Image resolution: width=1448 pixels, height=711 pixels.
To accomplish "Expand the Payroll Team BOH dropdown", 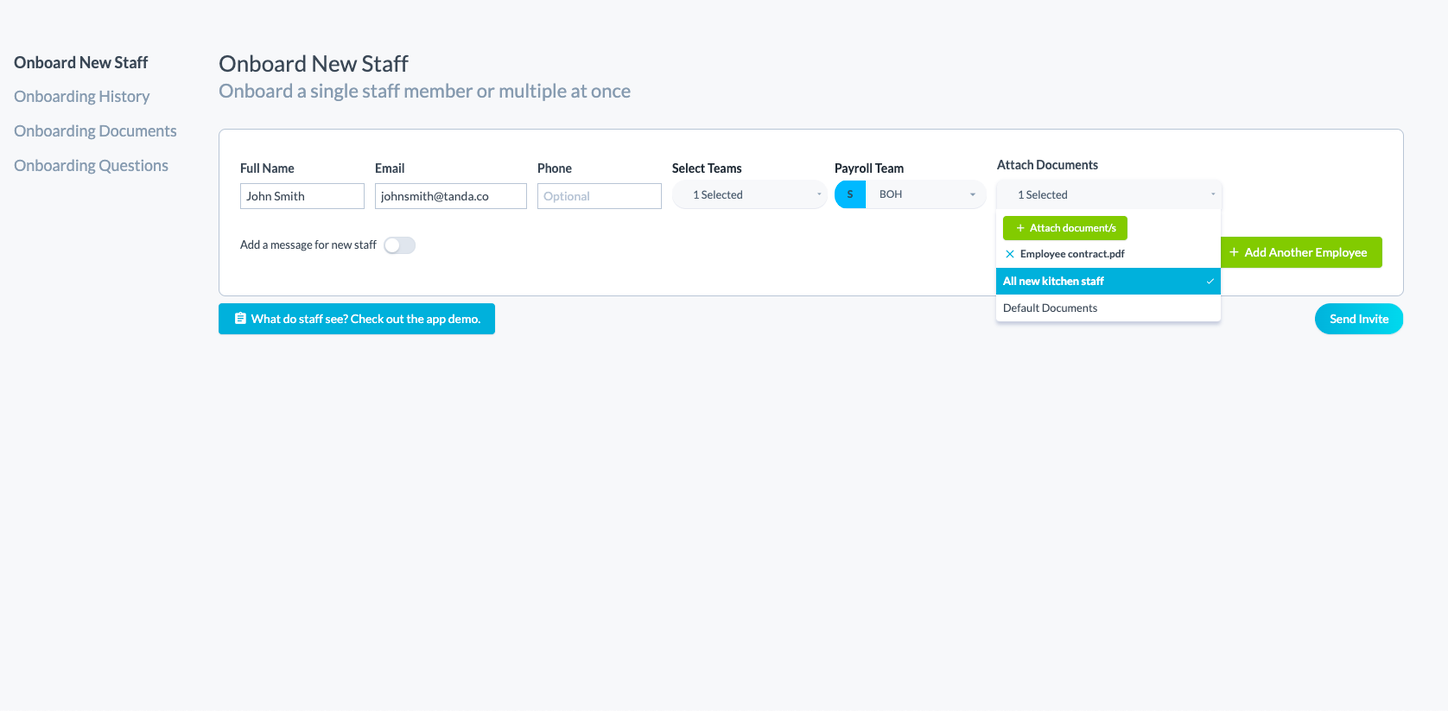I will (x=926, y=194).
